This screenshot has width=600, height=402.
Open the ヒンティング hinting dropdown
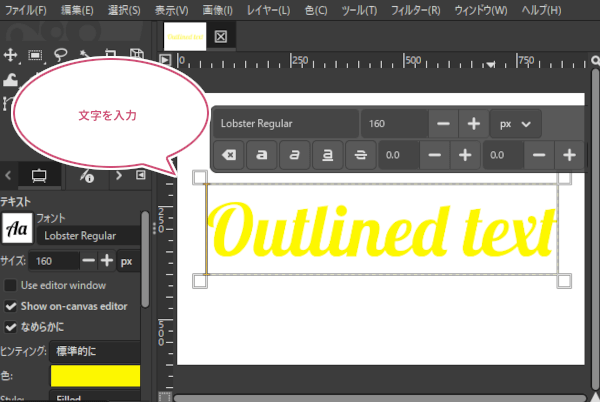(x=93, y=351)
